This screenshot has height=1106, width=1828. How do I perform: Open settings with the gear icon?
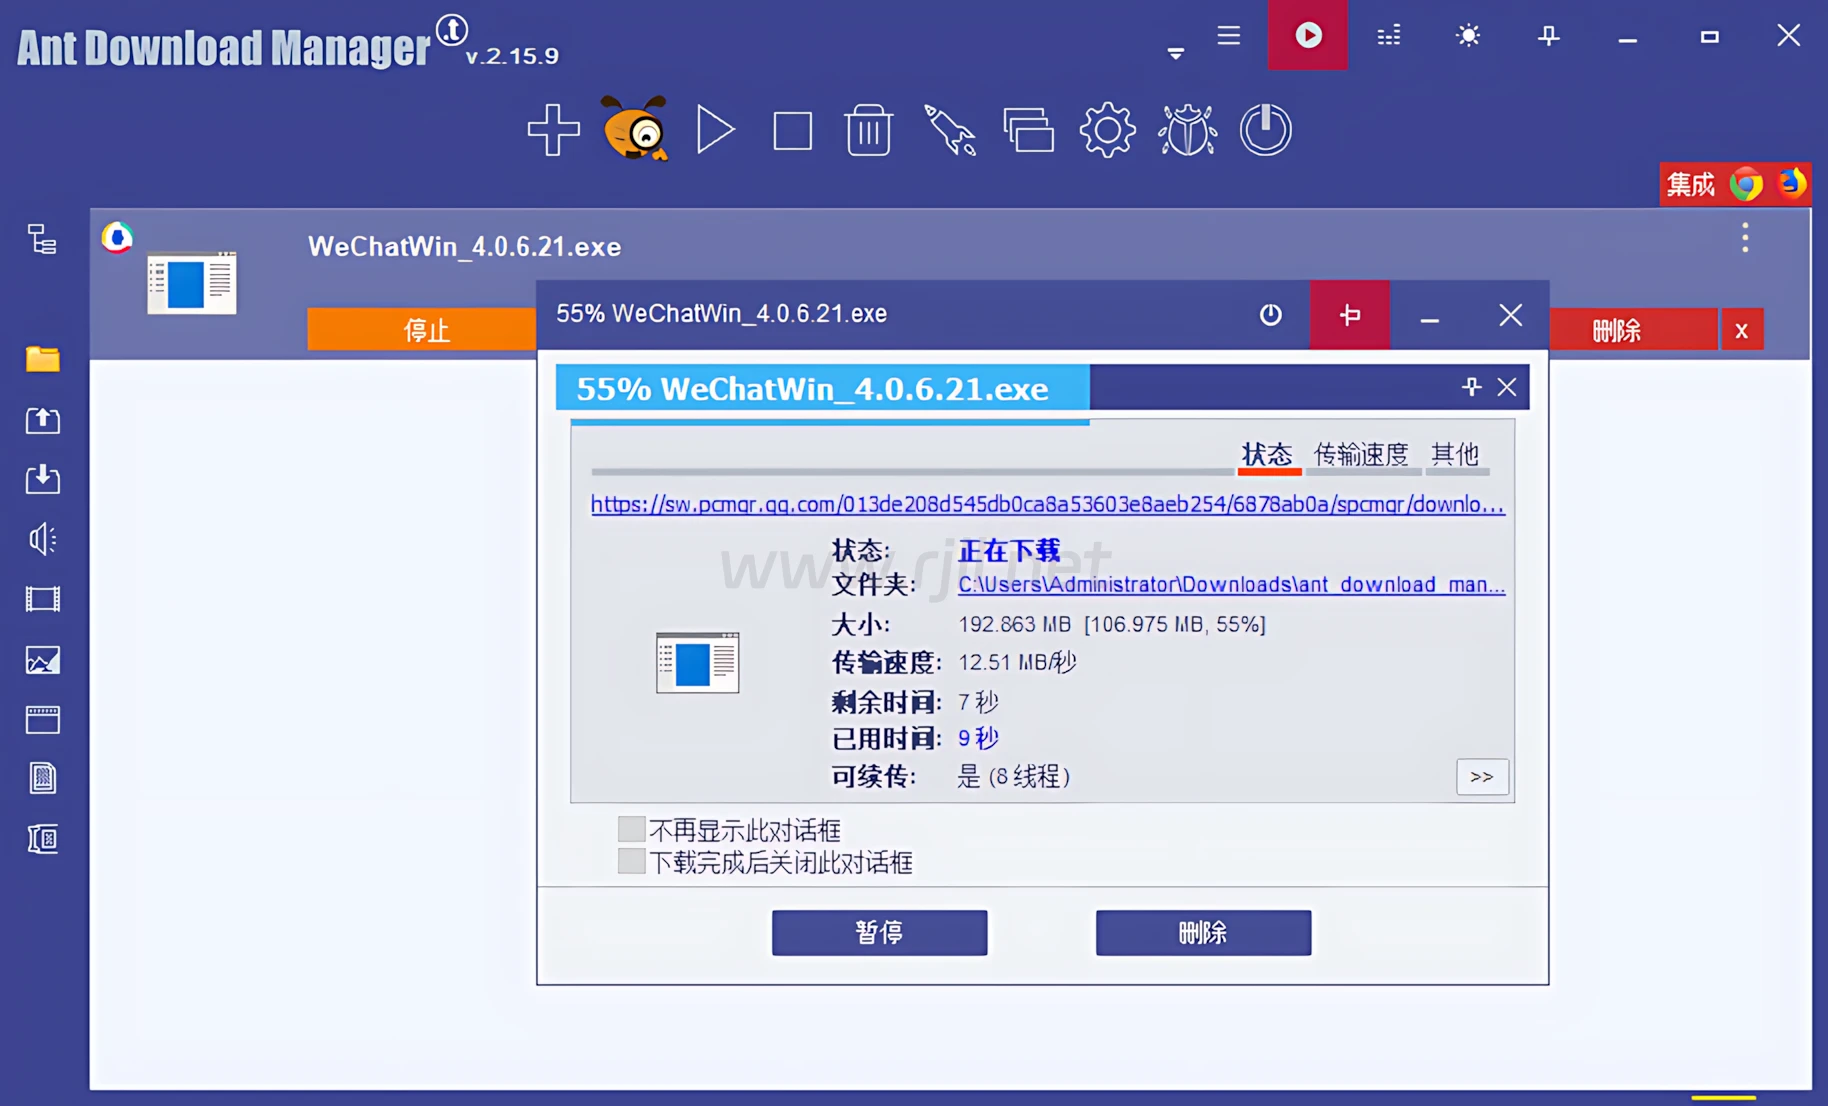[1107, 130]
